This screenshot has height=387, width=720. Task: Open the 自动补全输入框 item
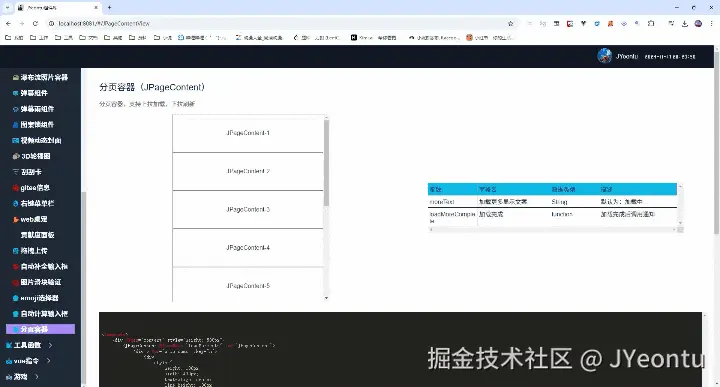point(40,266)
